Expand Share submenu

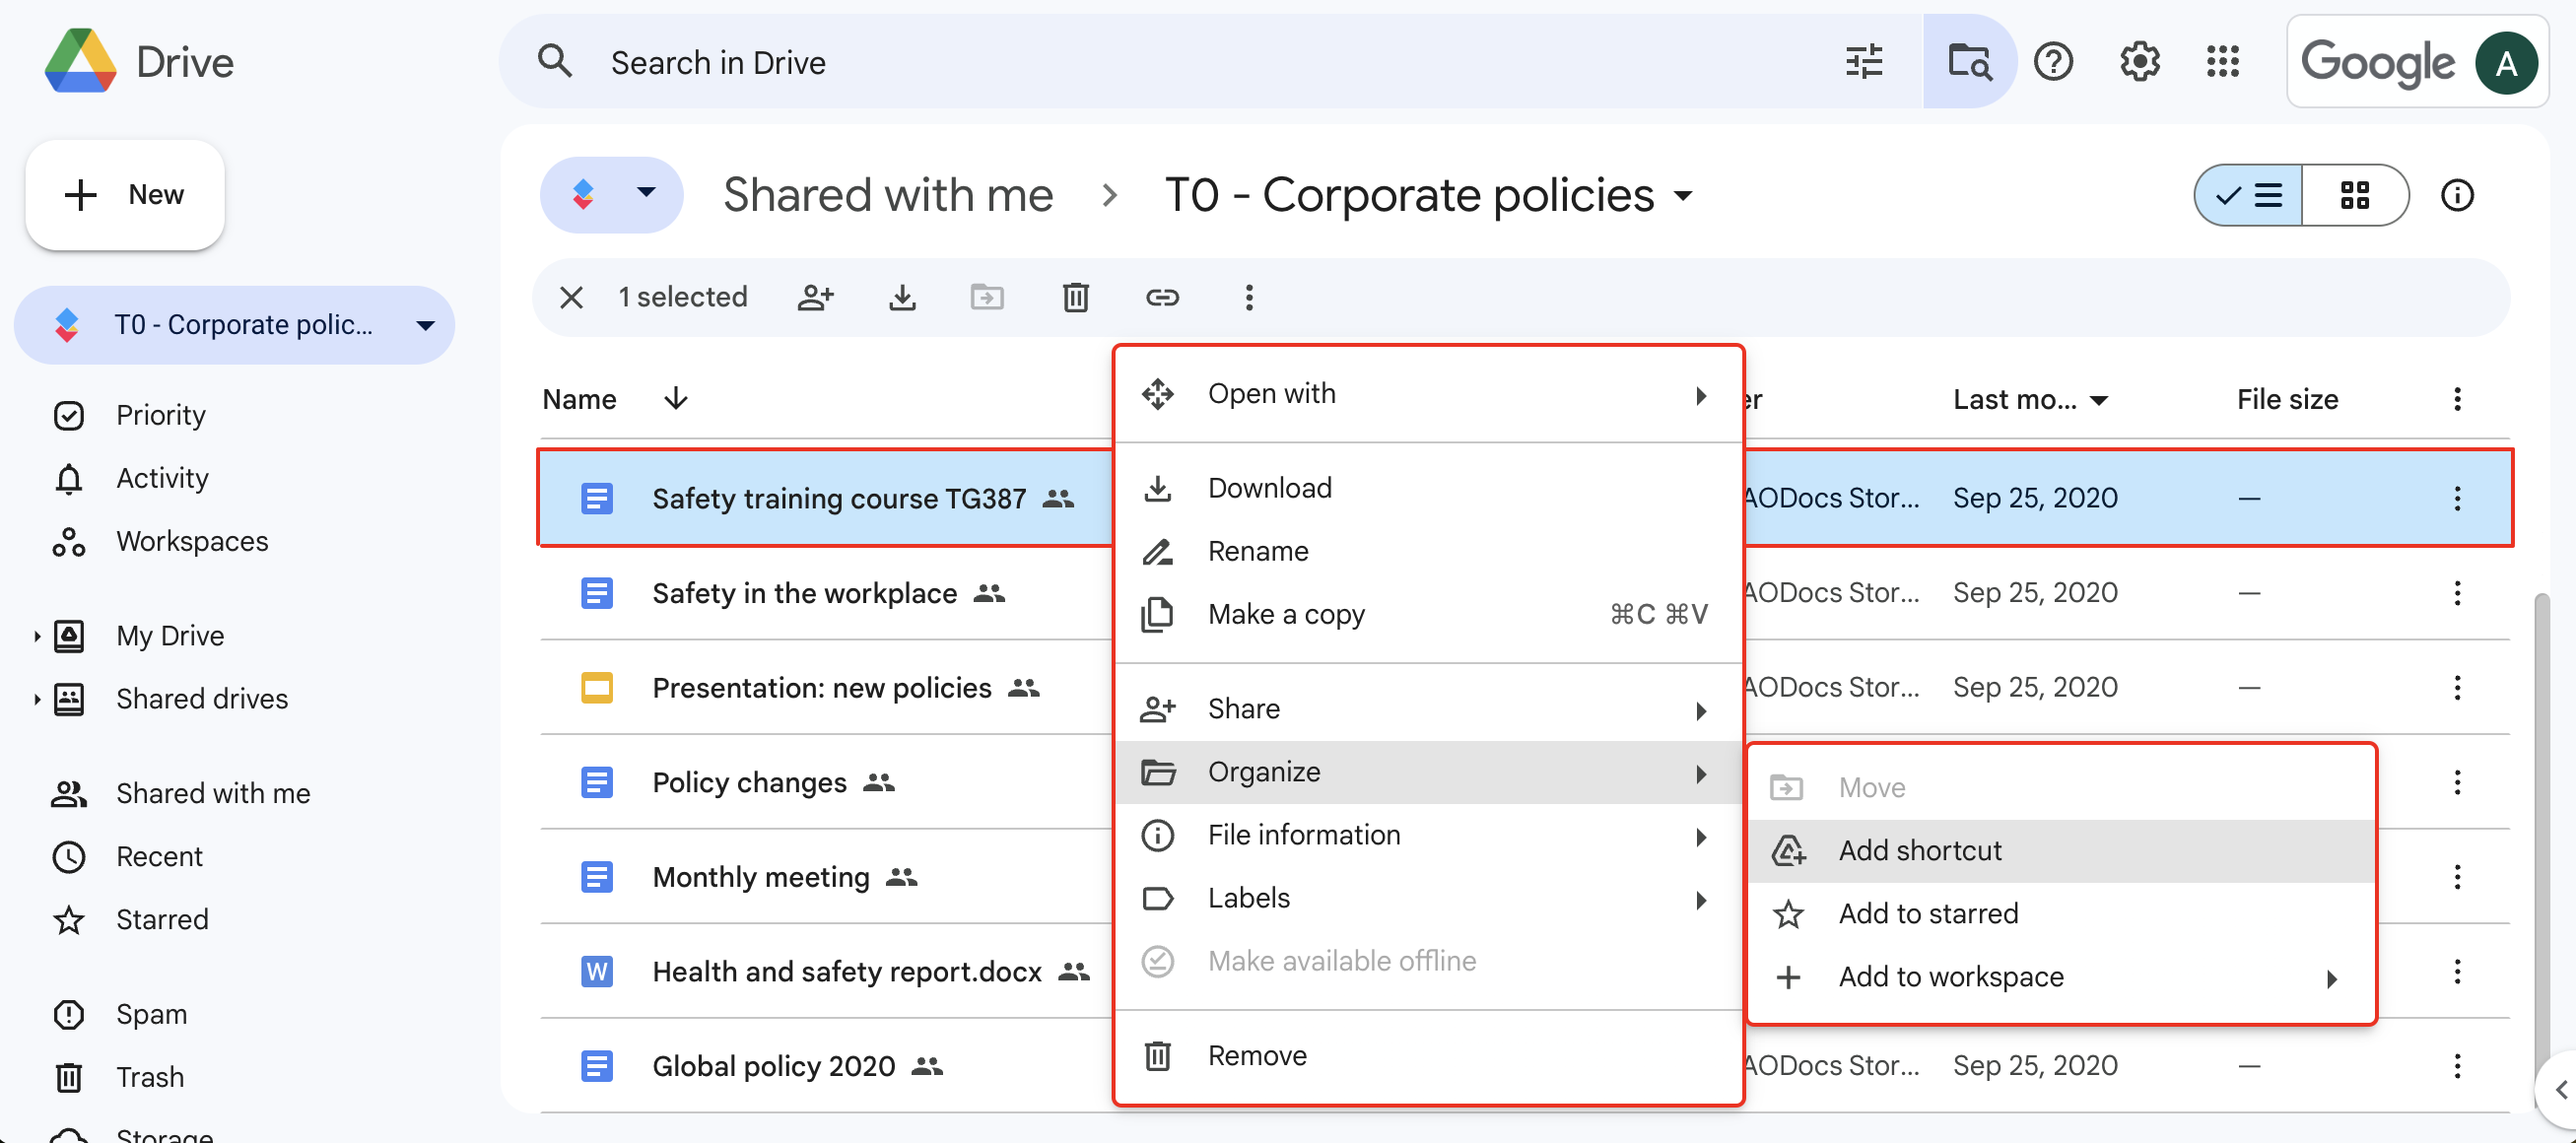tap(1428, 709)
